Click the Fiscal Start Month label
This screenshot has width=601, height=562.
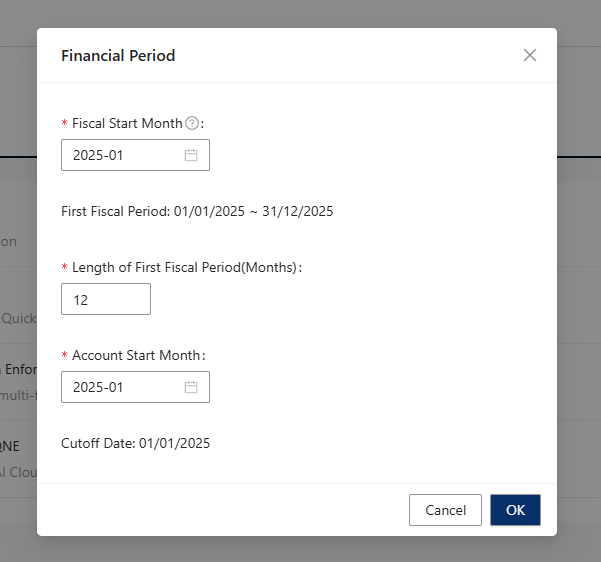pyautogui.click(x=127, y=123)
